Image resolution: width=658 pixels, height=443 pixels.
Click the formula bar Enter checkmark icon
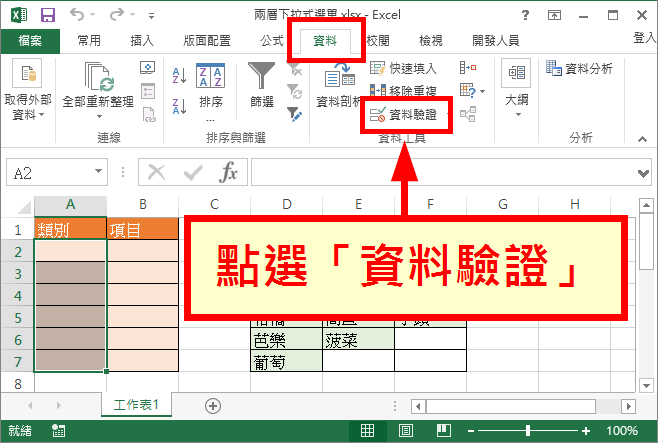[193, 172]
